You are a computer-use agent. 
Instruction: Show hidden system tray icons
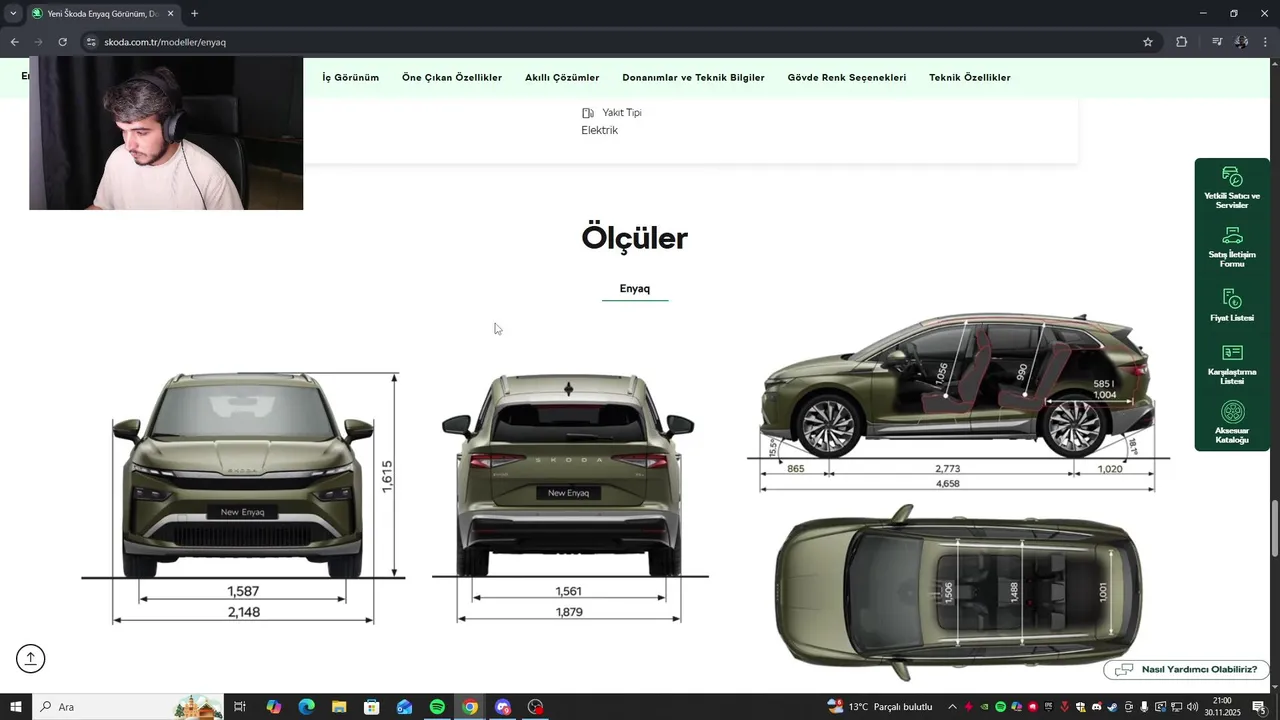pyautogui.click(x=952, y=707)
